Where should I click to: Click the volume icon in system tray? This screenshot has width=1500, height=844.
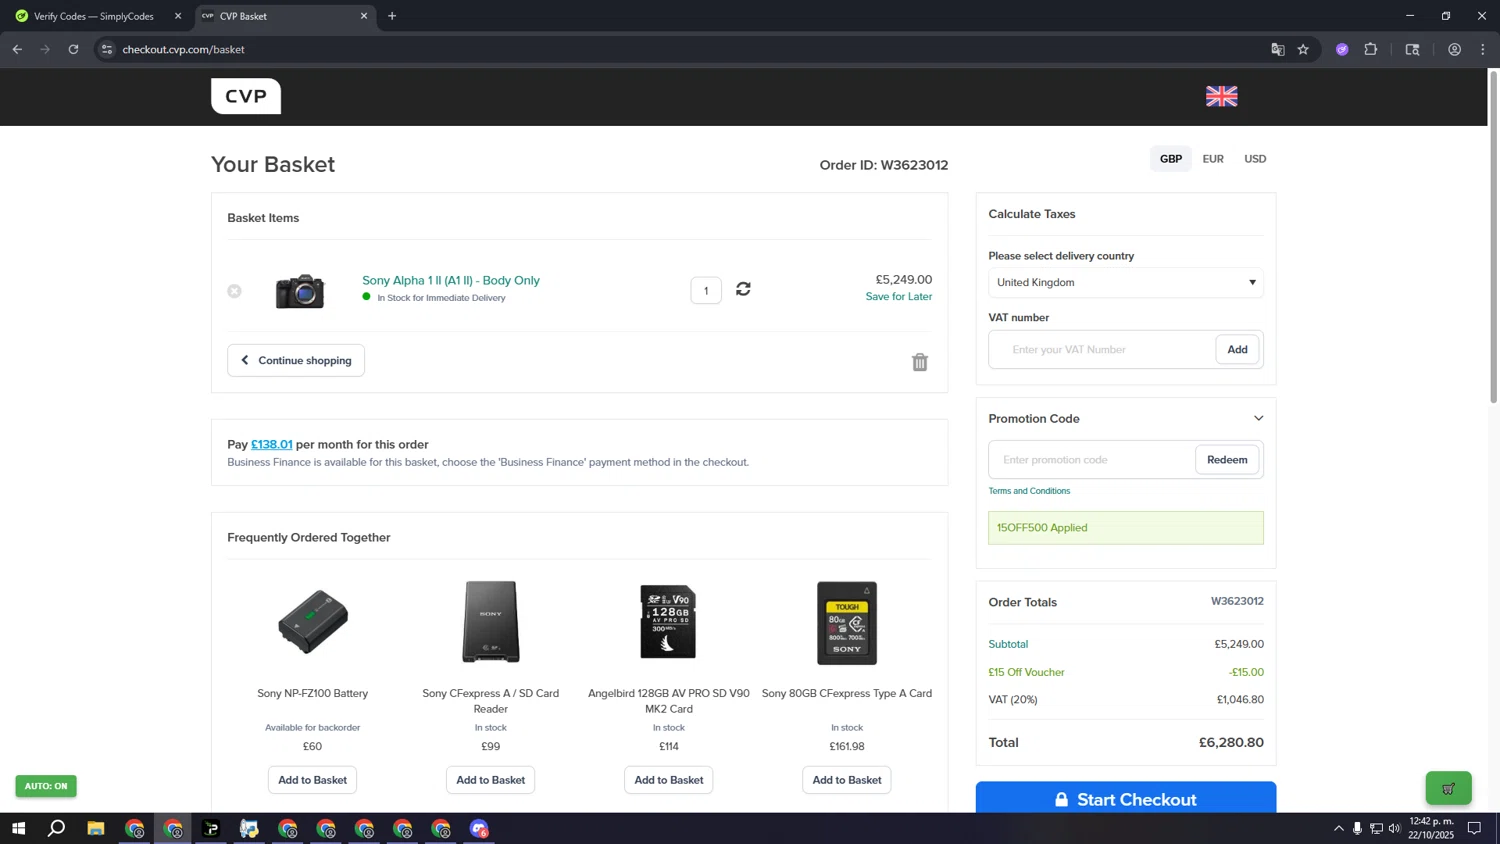[x=1394, y=828]
